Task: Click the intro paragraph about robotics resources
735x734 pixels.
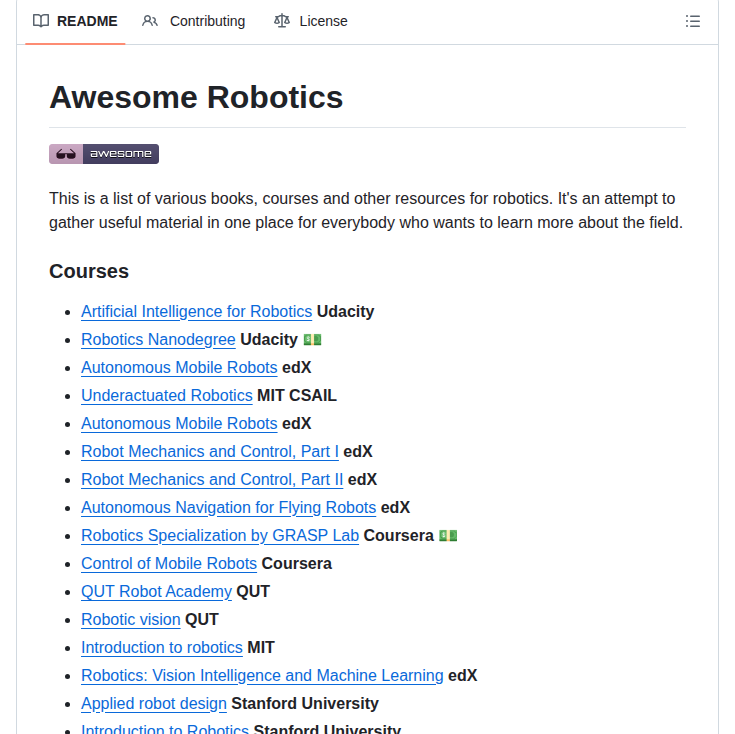Action: pos(366,210)
